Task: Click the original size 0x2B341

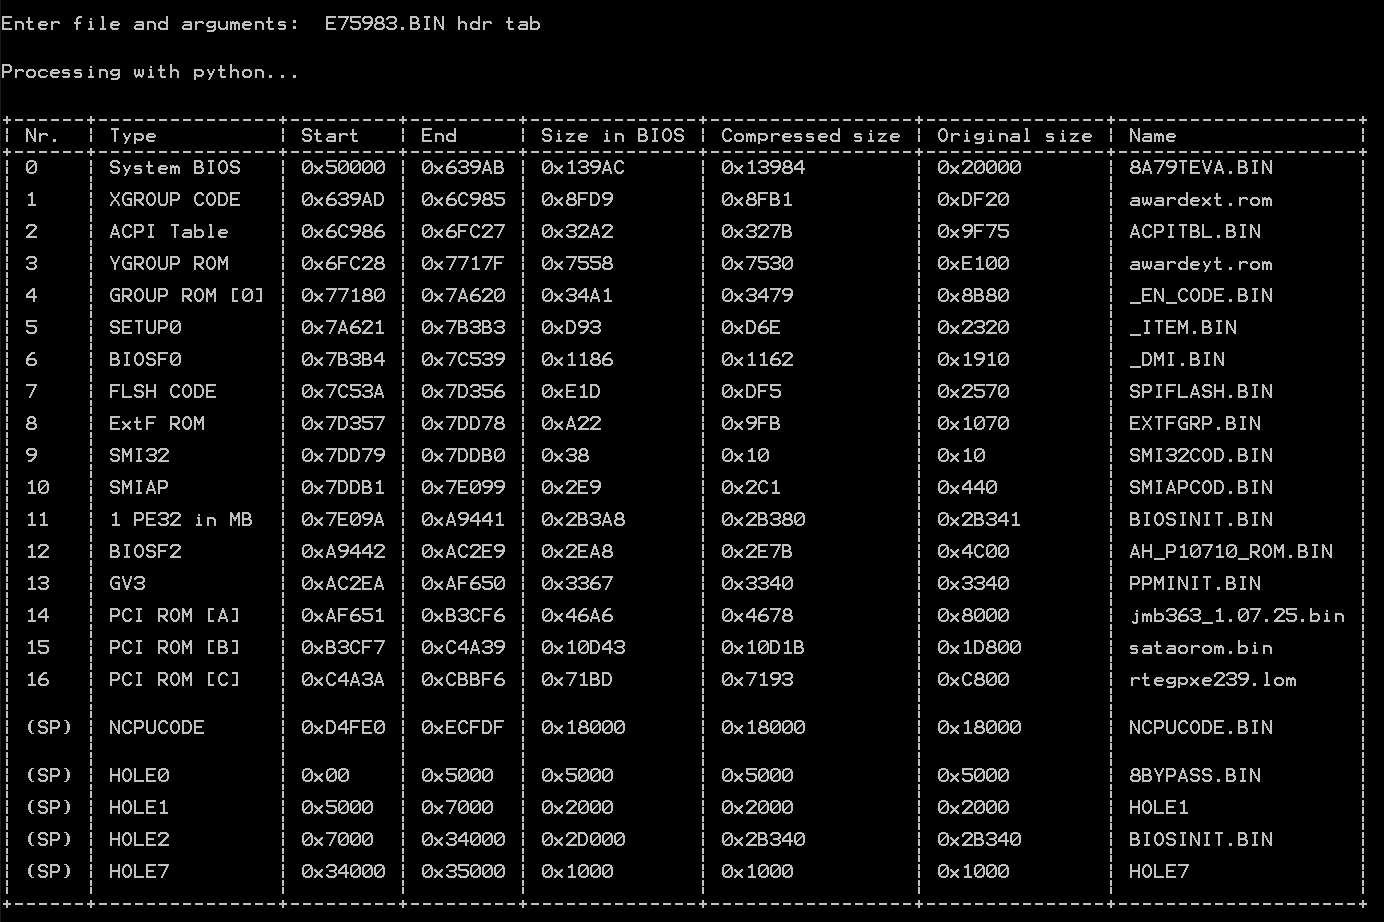Action: (979, 520)
